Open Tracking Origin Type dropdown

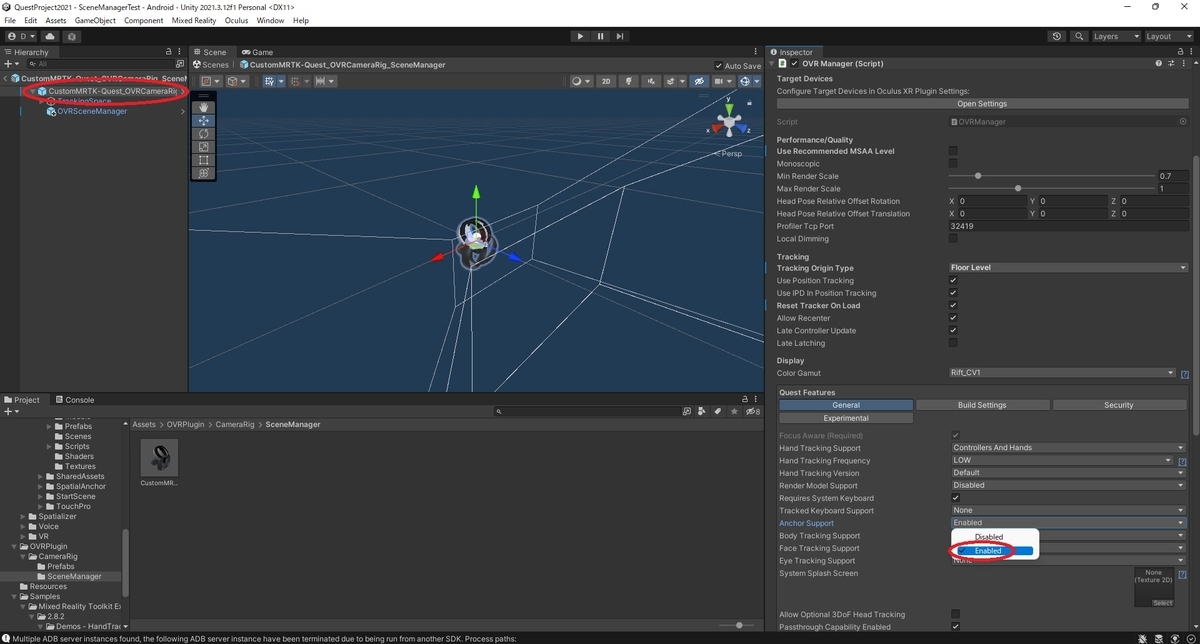[1067, 268]
